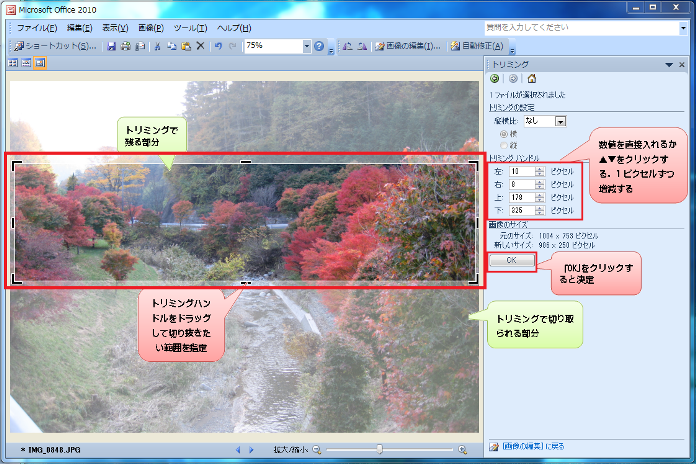
Task: Open the ファイル(F) menu
Action: [37, 28]
